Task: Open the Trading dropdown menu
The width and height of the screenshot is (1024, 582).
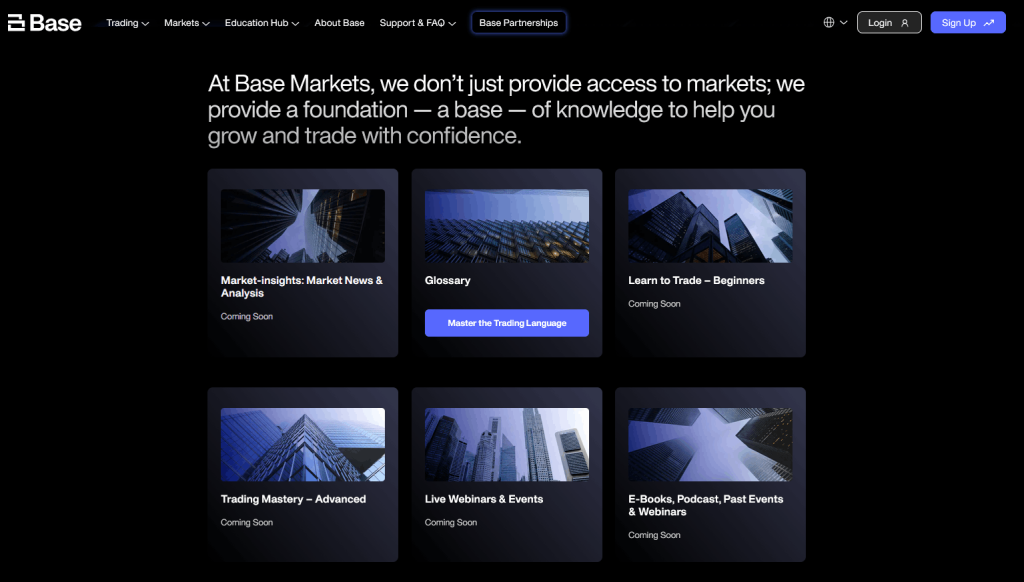Action: point(127,23)
